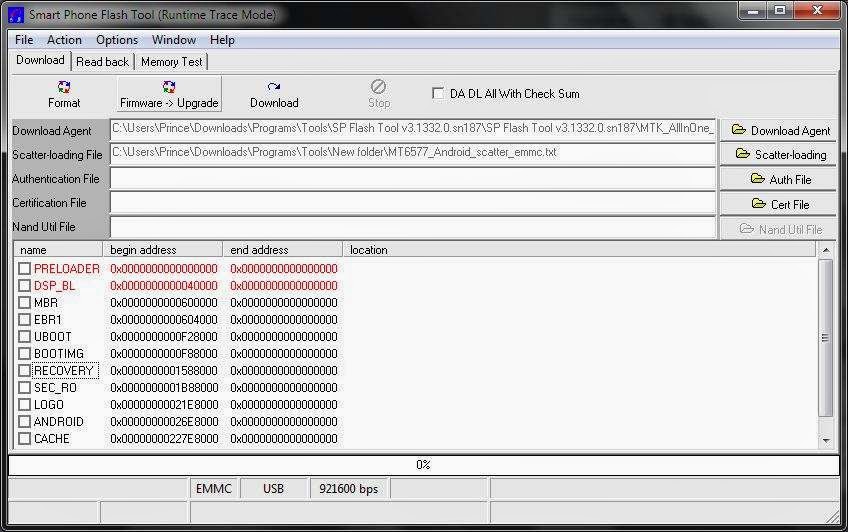This screenshot has width=848, height=532.
Task: Open the Options menu
Action: [x=117, y=40]
